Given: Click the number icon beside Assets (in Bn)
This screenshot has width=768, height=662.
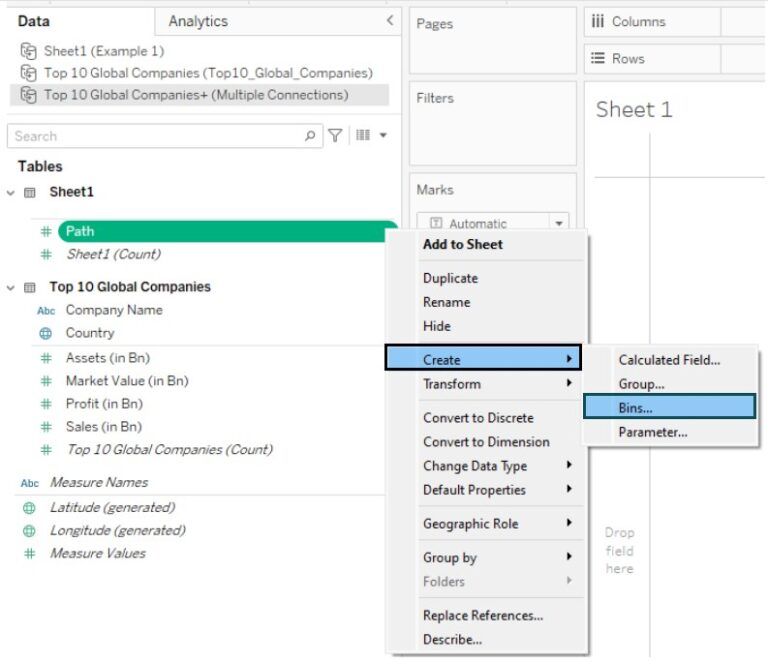Looking at the screenshot, I should pos(46,358).
